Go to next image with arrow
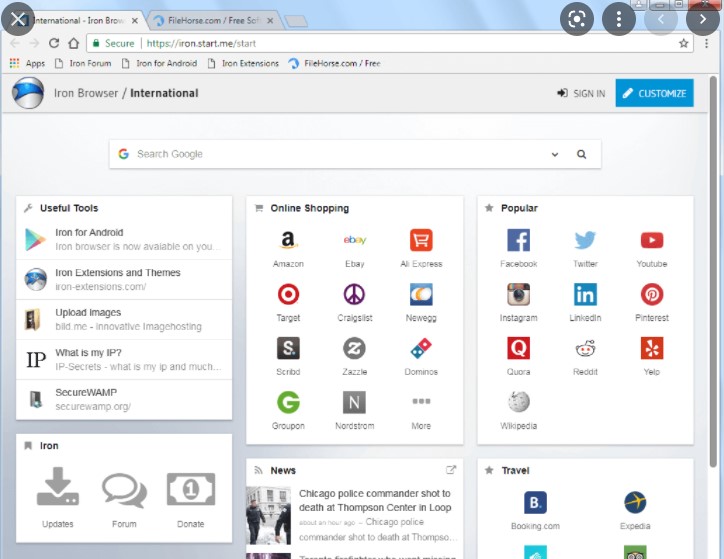 [x=703, y=19]
